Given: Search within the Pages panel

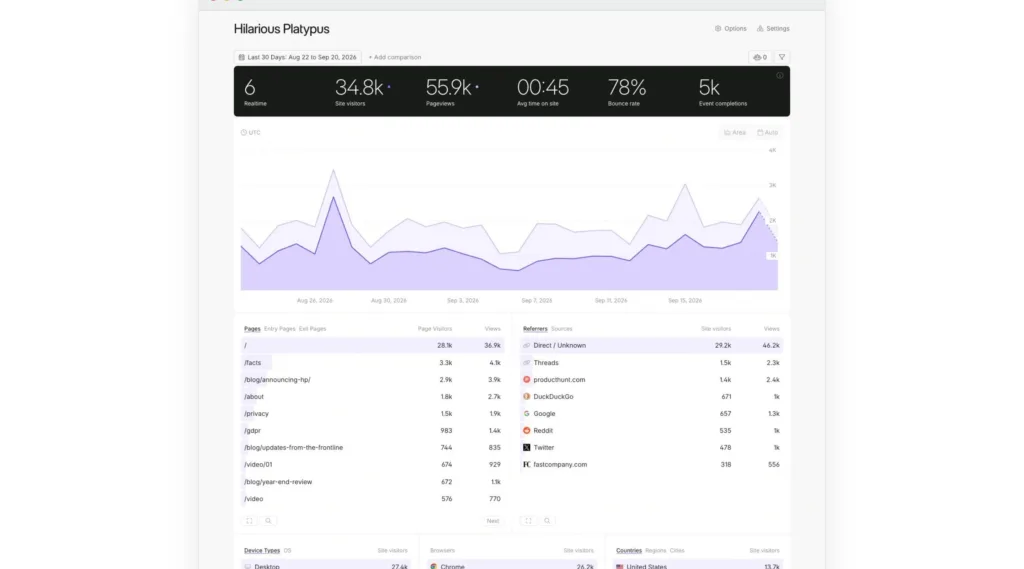Looking at the screenshot, I should [x=268, y=521].
